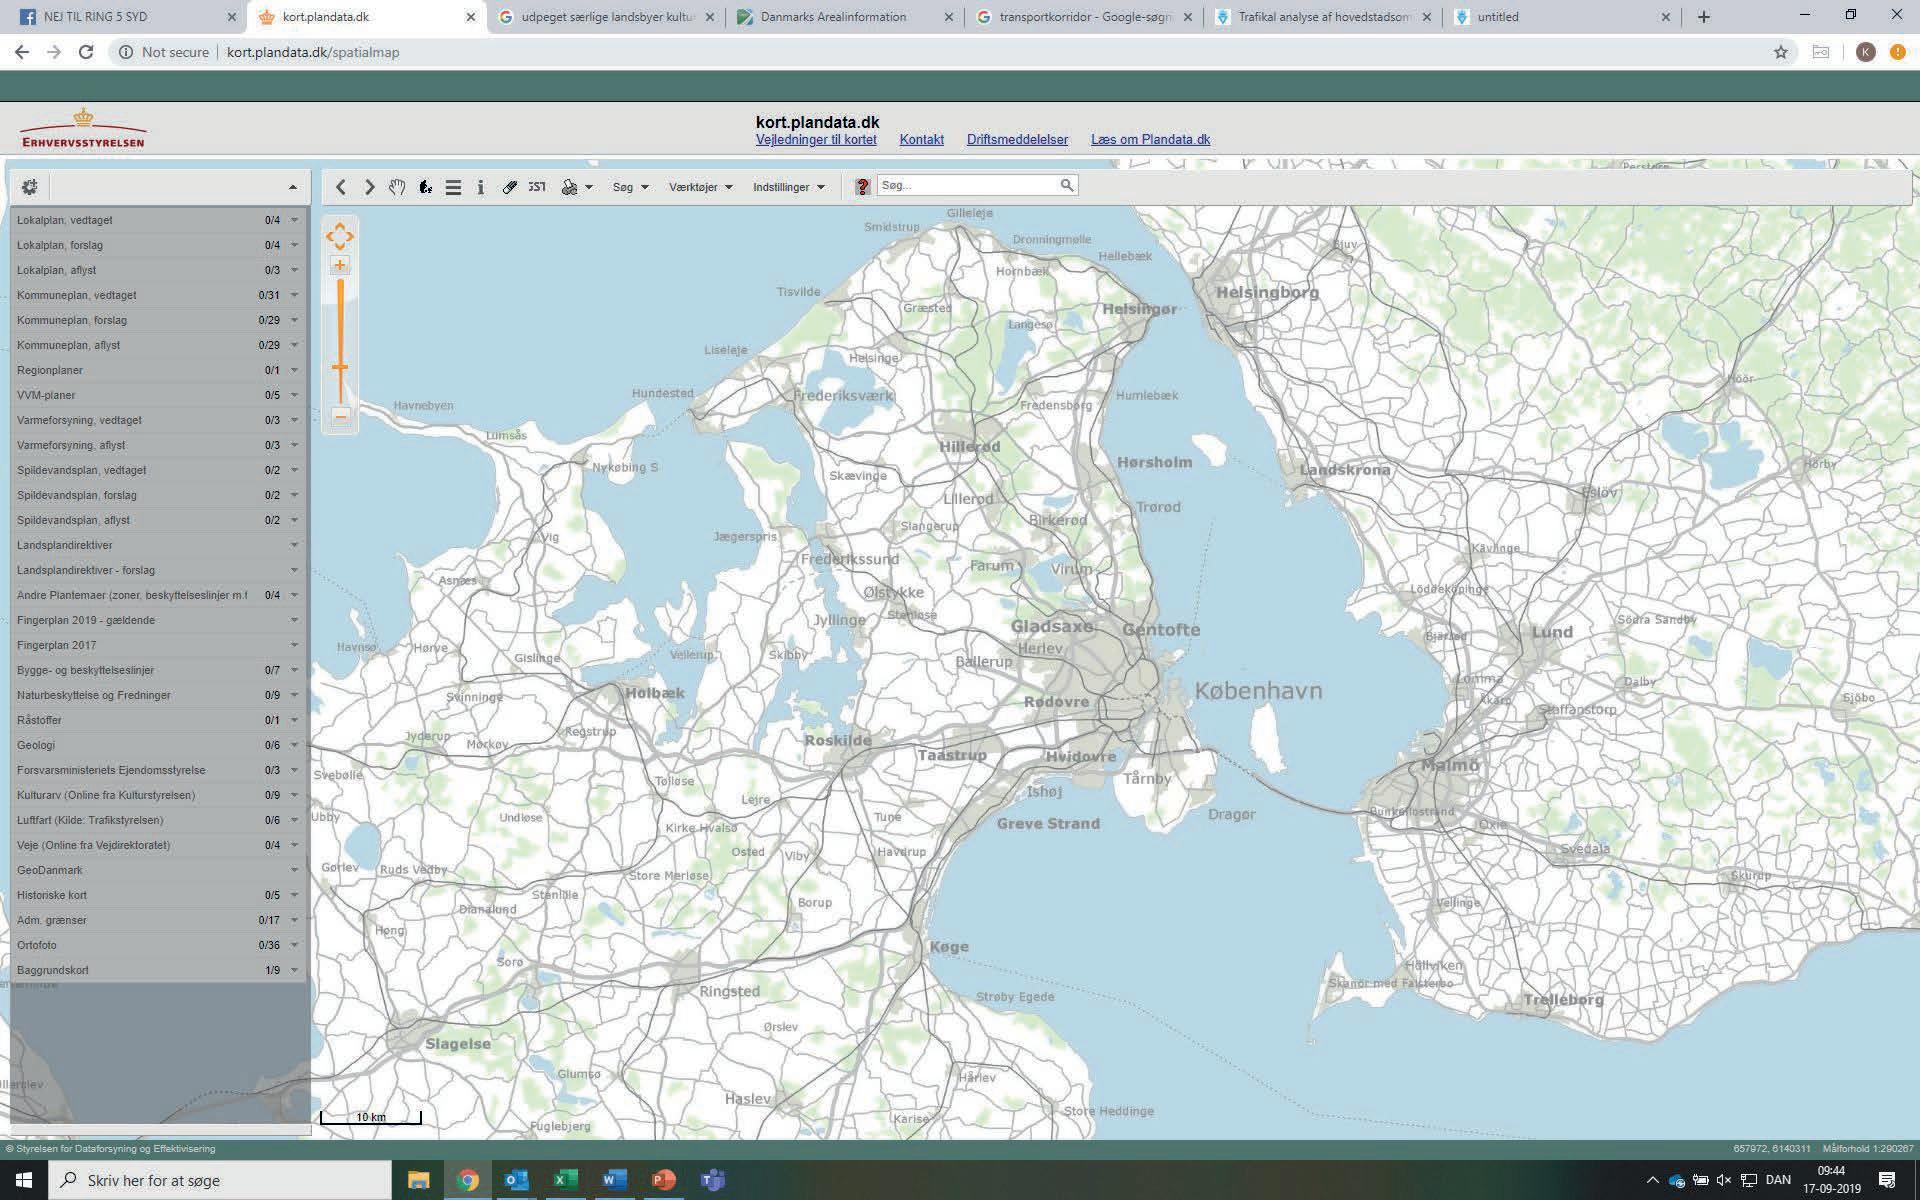
Task: Open the layer list hamburger icon
Action: (x=453, y=187)
